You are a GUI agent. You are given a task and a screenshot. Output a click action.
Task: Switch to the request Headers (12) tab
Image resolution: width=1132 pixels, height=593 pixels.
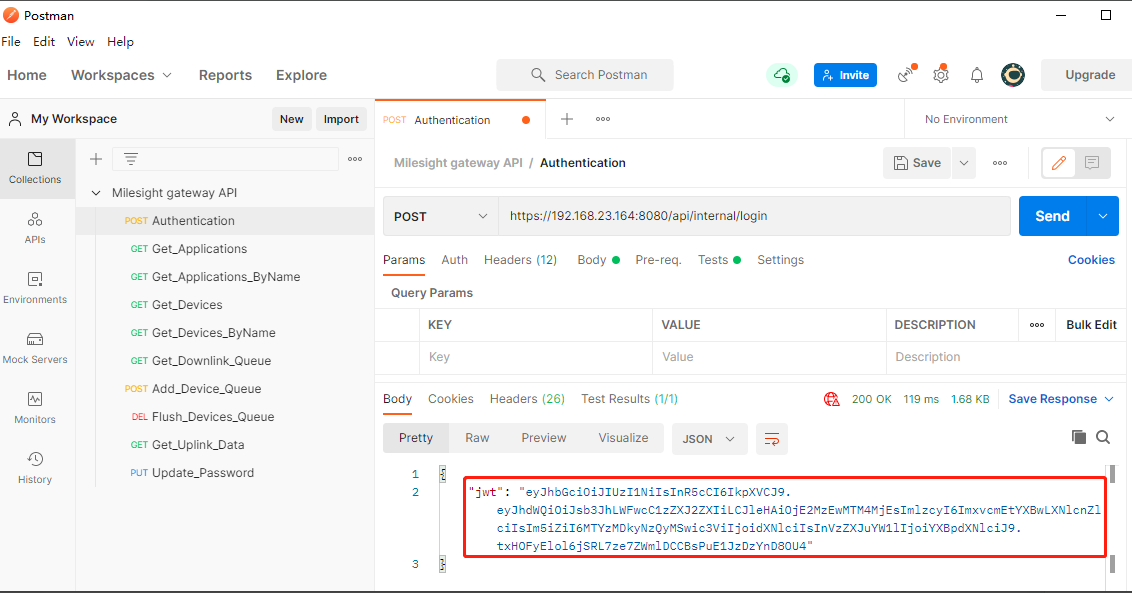521,260
